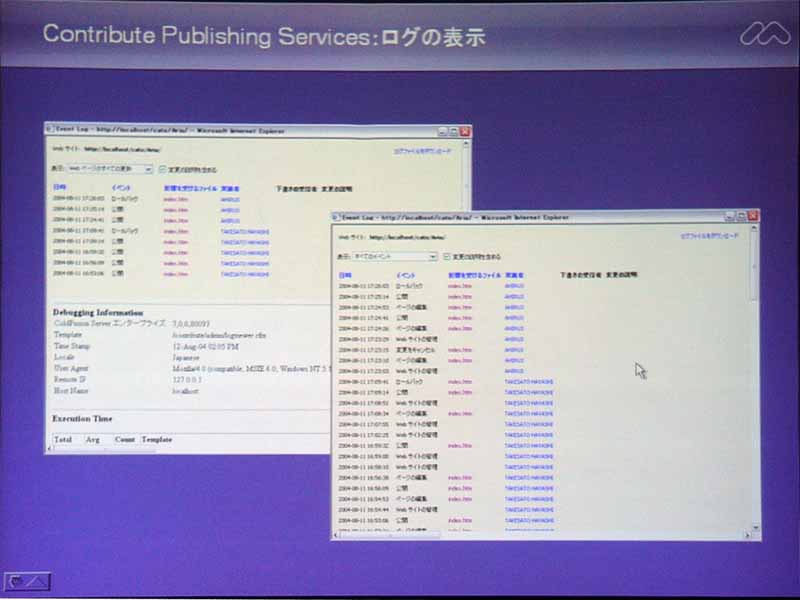Maximize the front Event Log window

(x=741, y=217)
